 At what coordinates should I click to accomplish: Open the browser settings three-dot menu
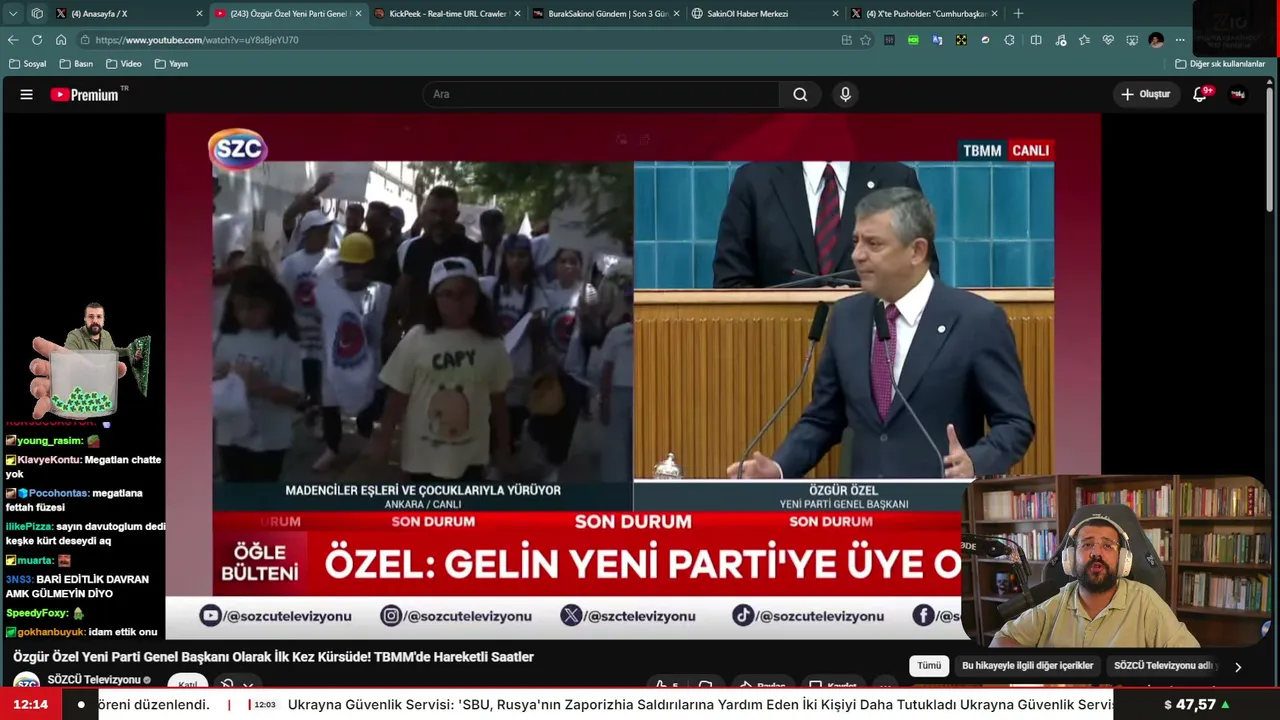click(x=1180, y=40)
